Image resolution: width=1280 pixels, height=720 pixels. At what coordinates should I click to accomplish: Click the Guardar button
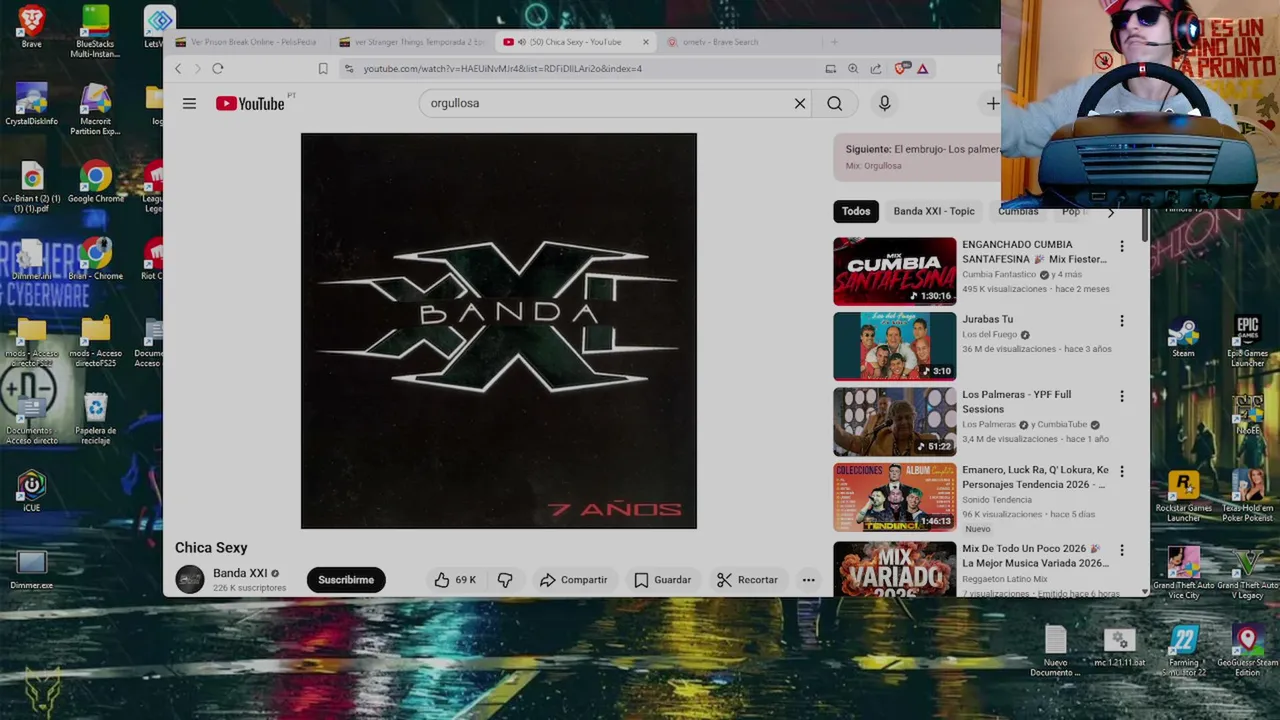663,580
